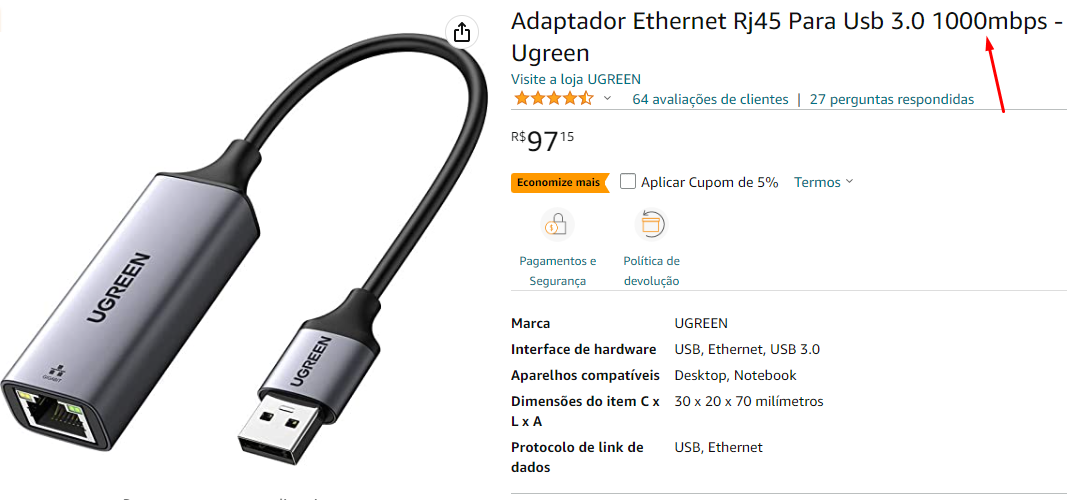Tick the Aplicar Cupom de 5% checkbox
Screen dimensions: 1067x500
[628, 181]
